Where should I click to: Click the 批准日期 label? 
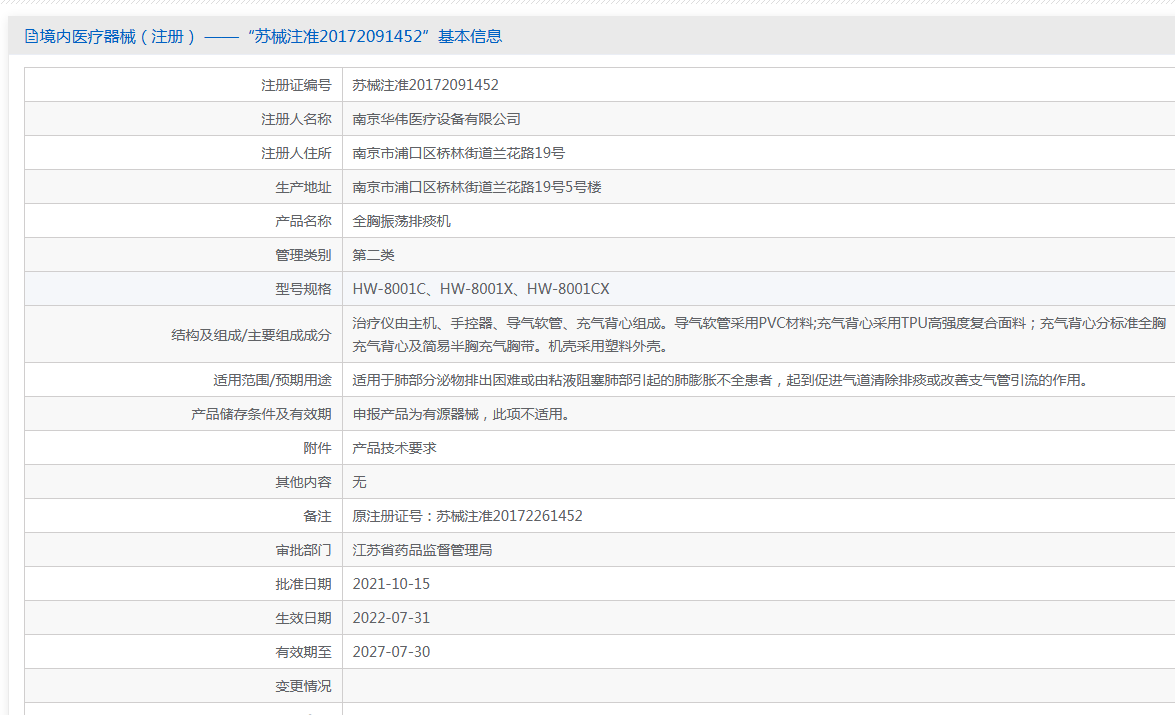coord(303,584)
